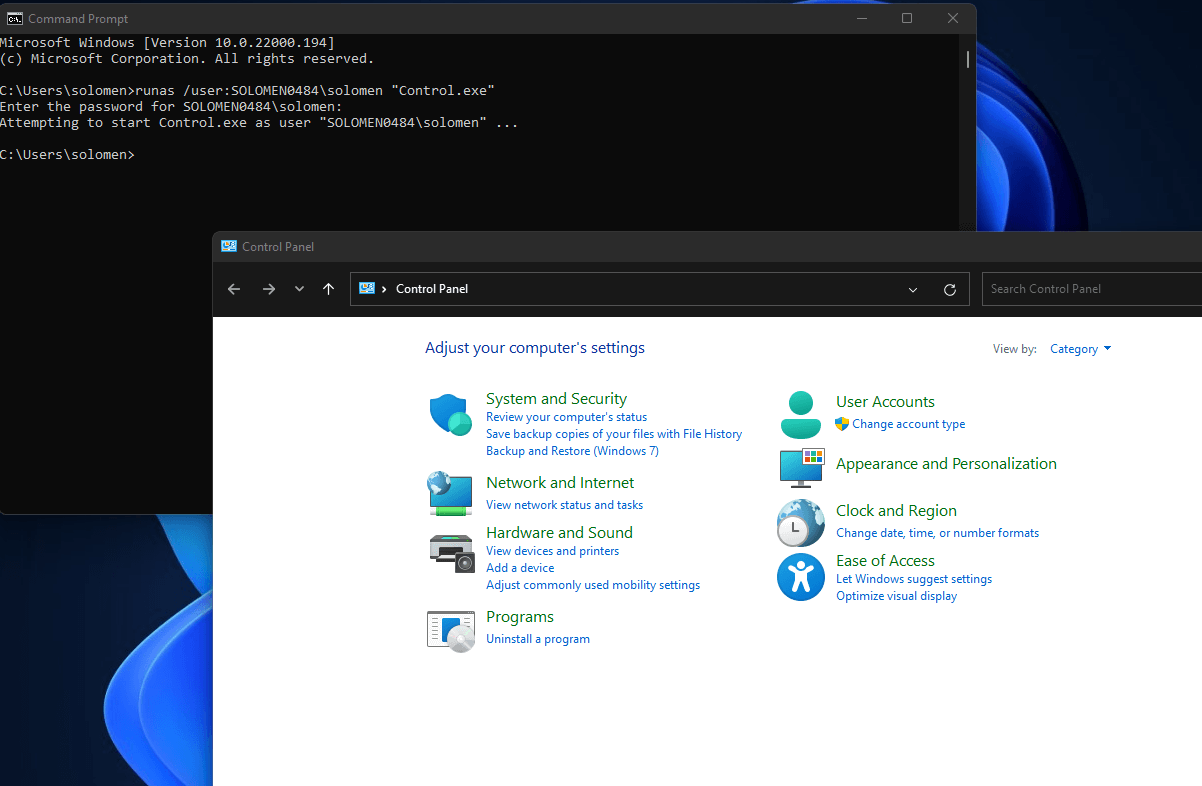
Task: Open the Ease of Access category heading
Action: [x=885, y=561]
